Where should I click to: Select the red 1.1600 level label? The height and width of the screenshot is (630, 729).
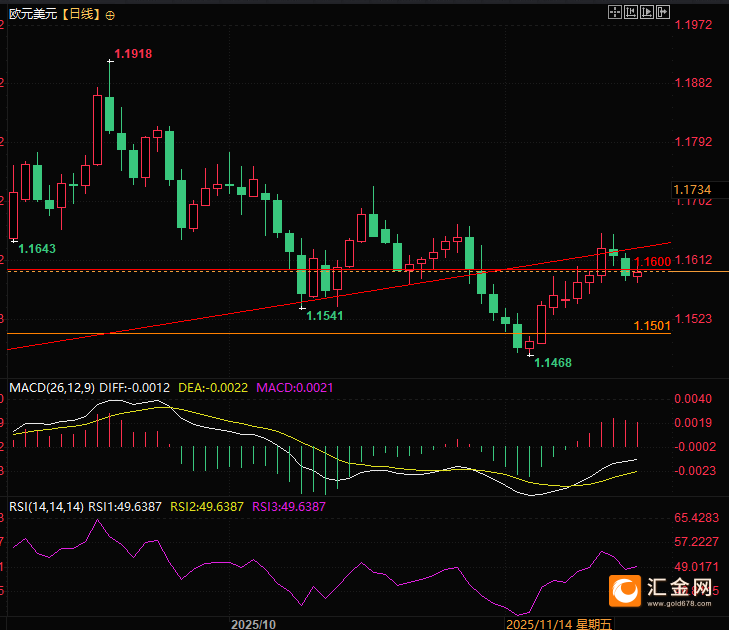[653, 262]
